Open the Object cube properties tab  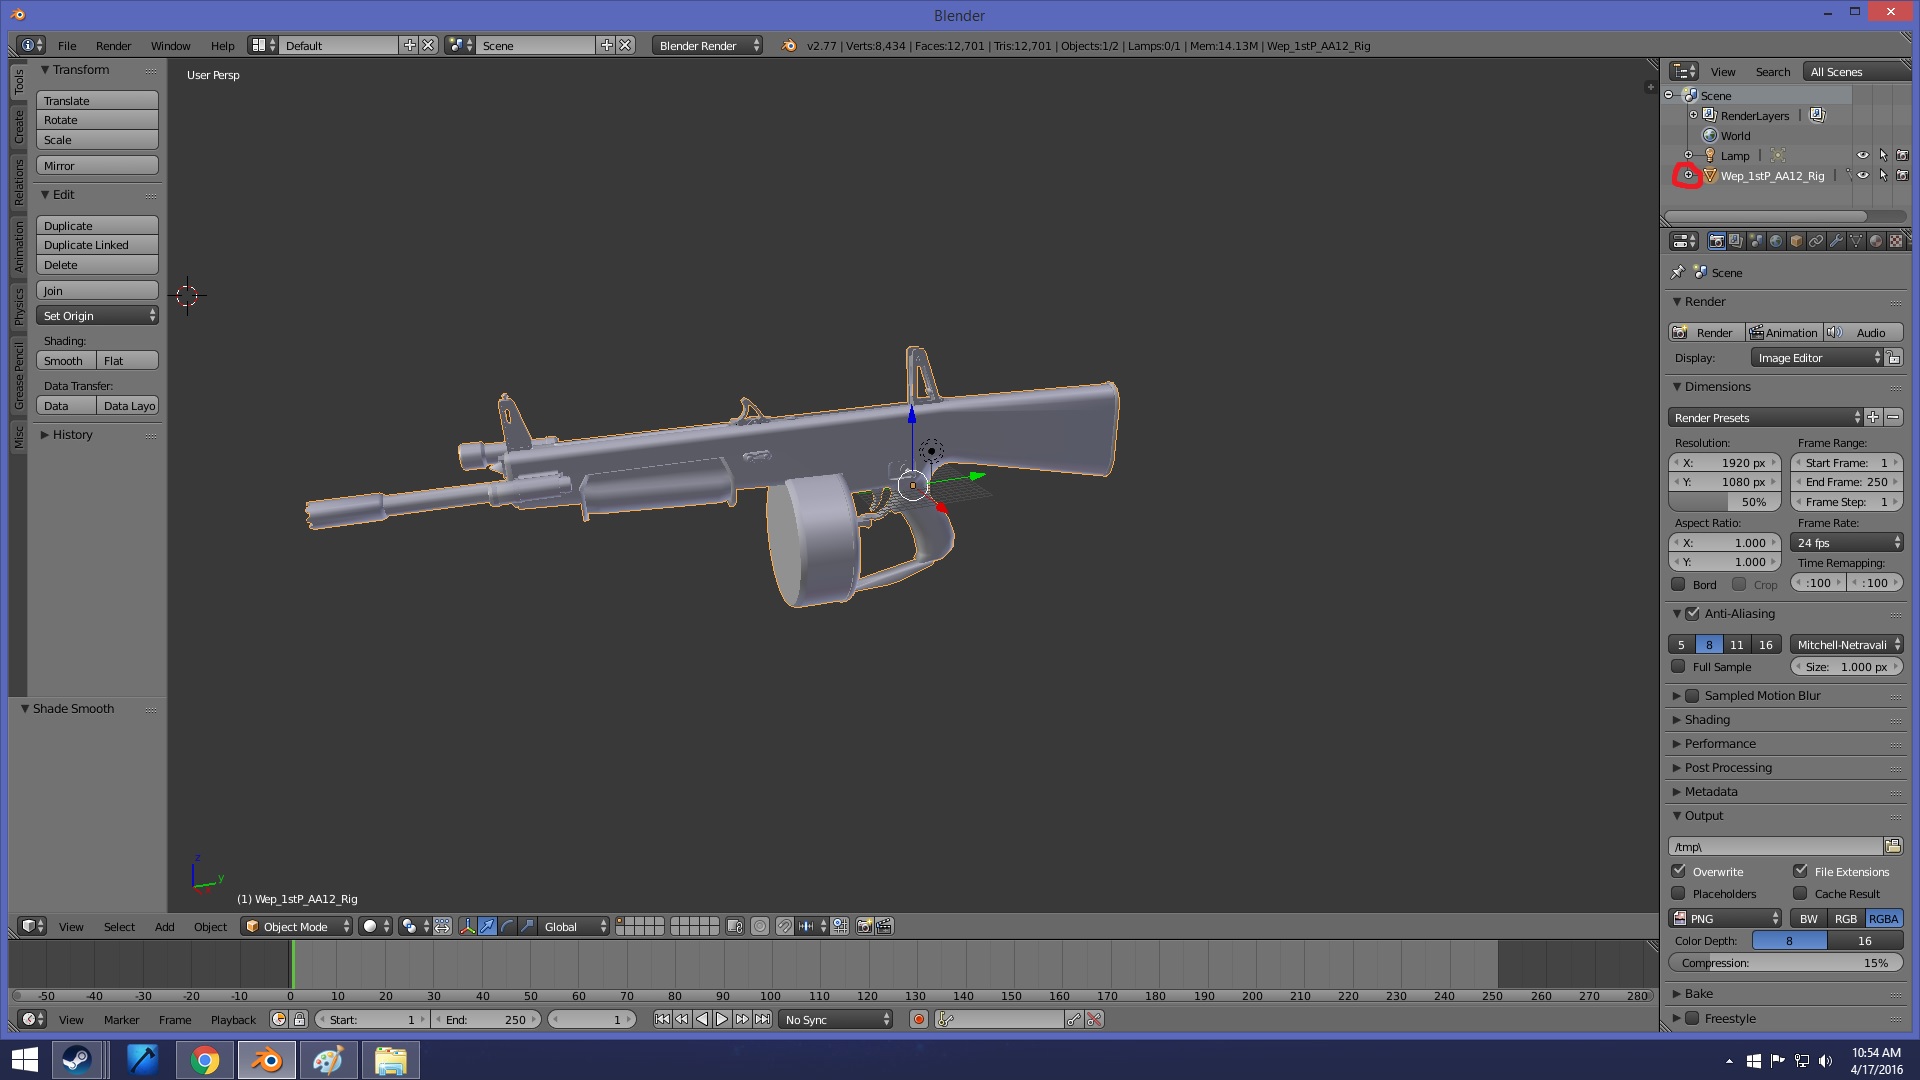click(x=1796, y=241)
